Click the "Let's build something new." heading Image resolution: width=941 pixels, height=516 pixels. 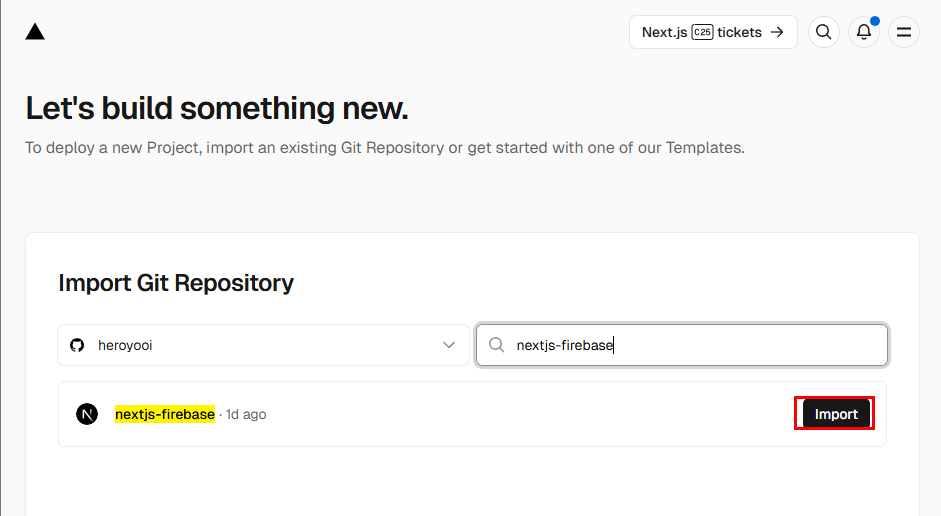click(217, 108)
